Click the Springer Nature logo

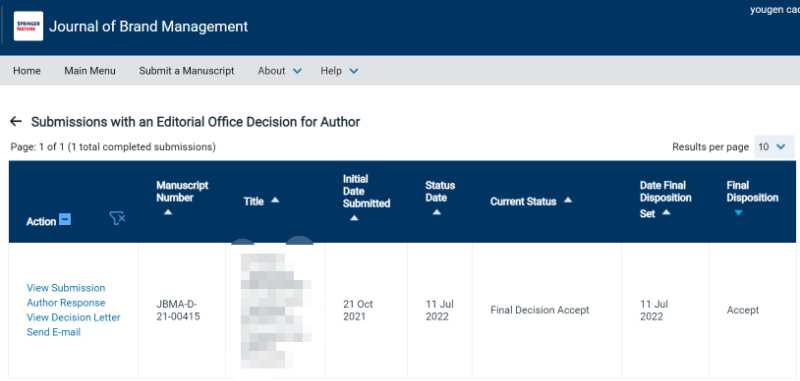pos(28,26)
